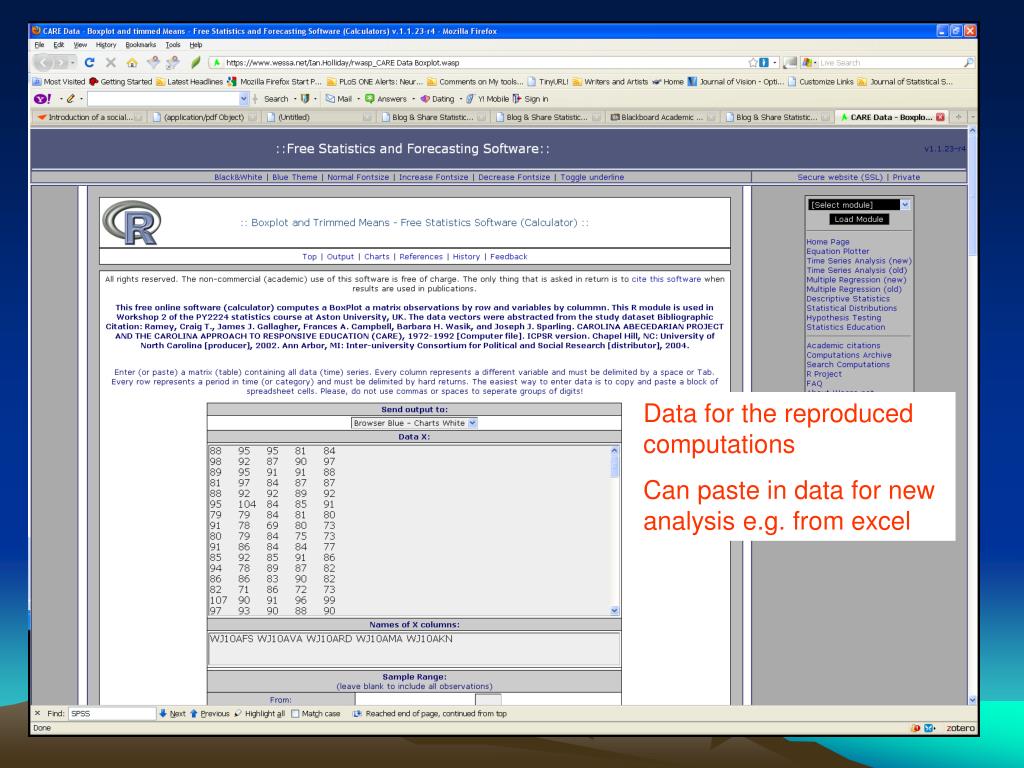The image size is (1024, 768).
Task: Open the Hypothesis Testing link
Action: pos(843,317)
